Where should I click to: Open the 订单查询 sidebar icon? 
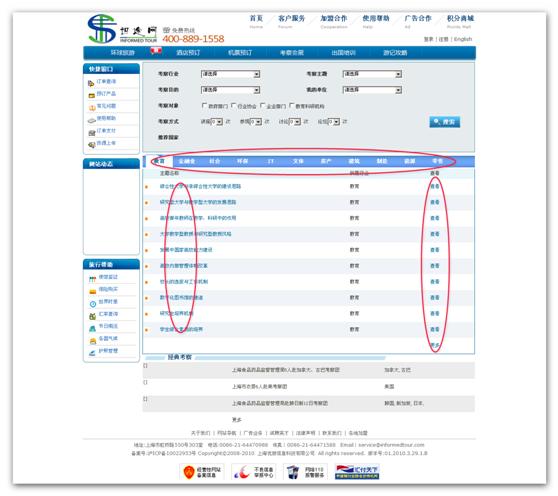pos(91,83)
